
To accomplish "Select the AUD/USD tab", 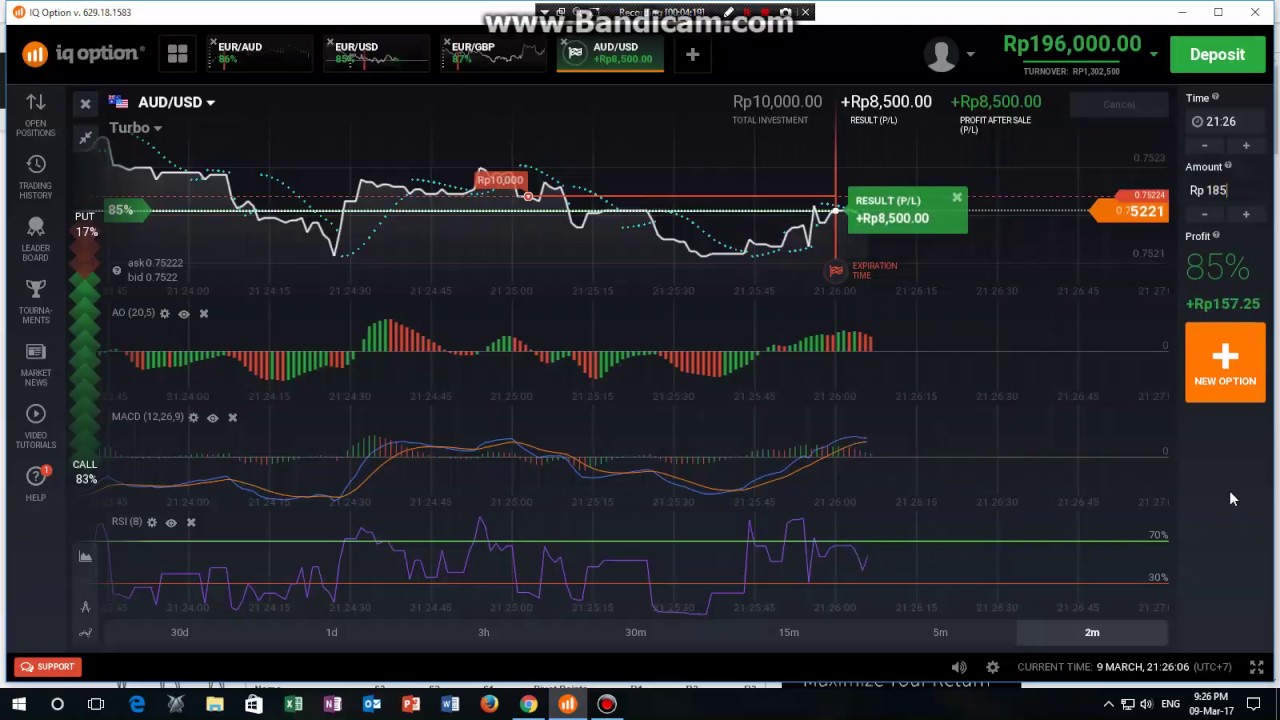I will [610, 54].
